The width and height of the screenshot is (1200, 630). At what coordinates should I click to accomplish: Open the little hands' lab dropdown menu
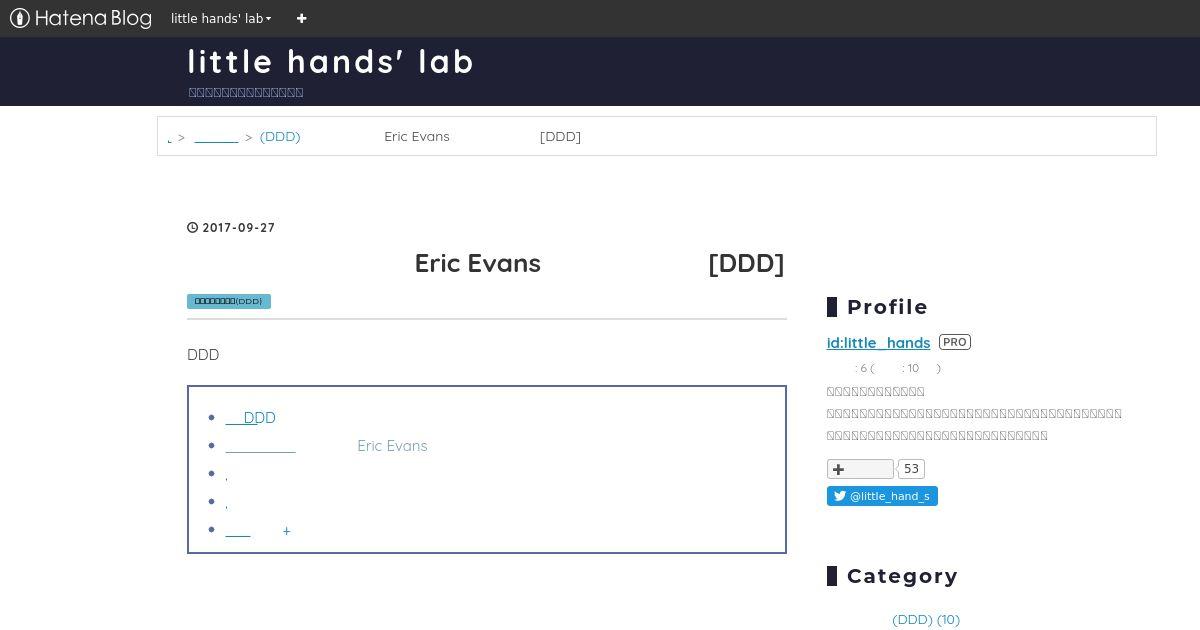tap(221, 18)
